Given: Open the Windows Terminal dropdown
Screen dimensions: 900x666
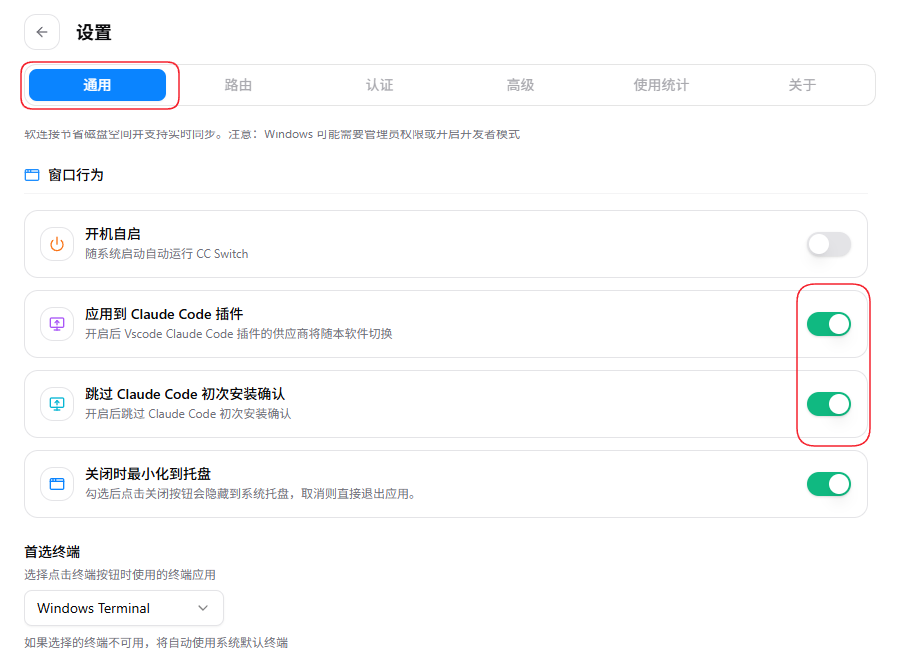Looking at the screenshot, I should click(123, 608).
